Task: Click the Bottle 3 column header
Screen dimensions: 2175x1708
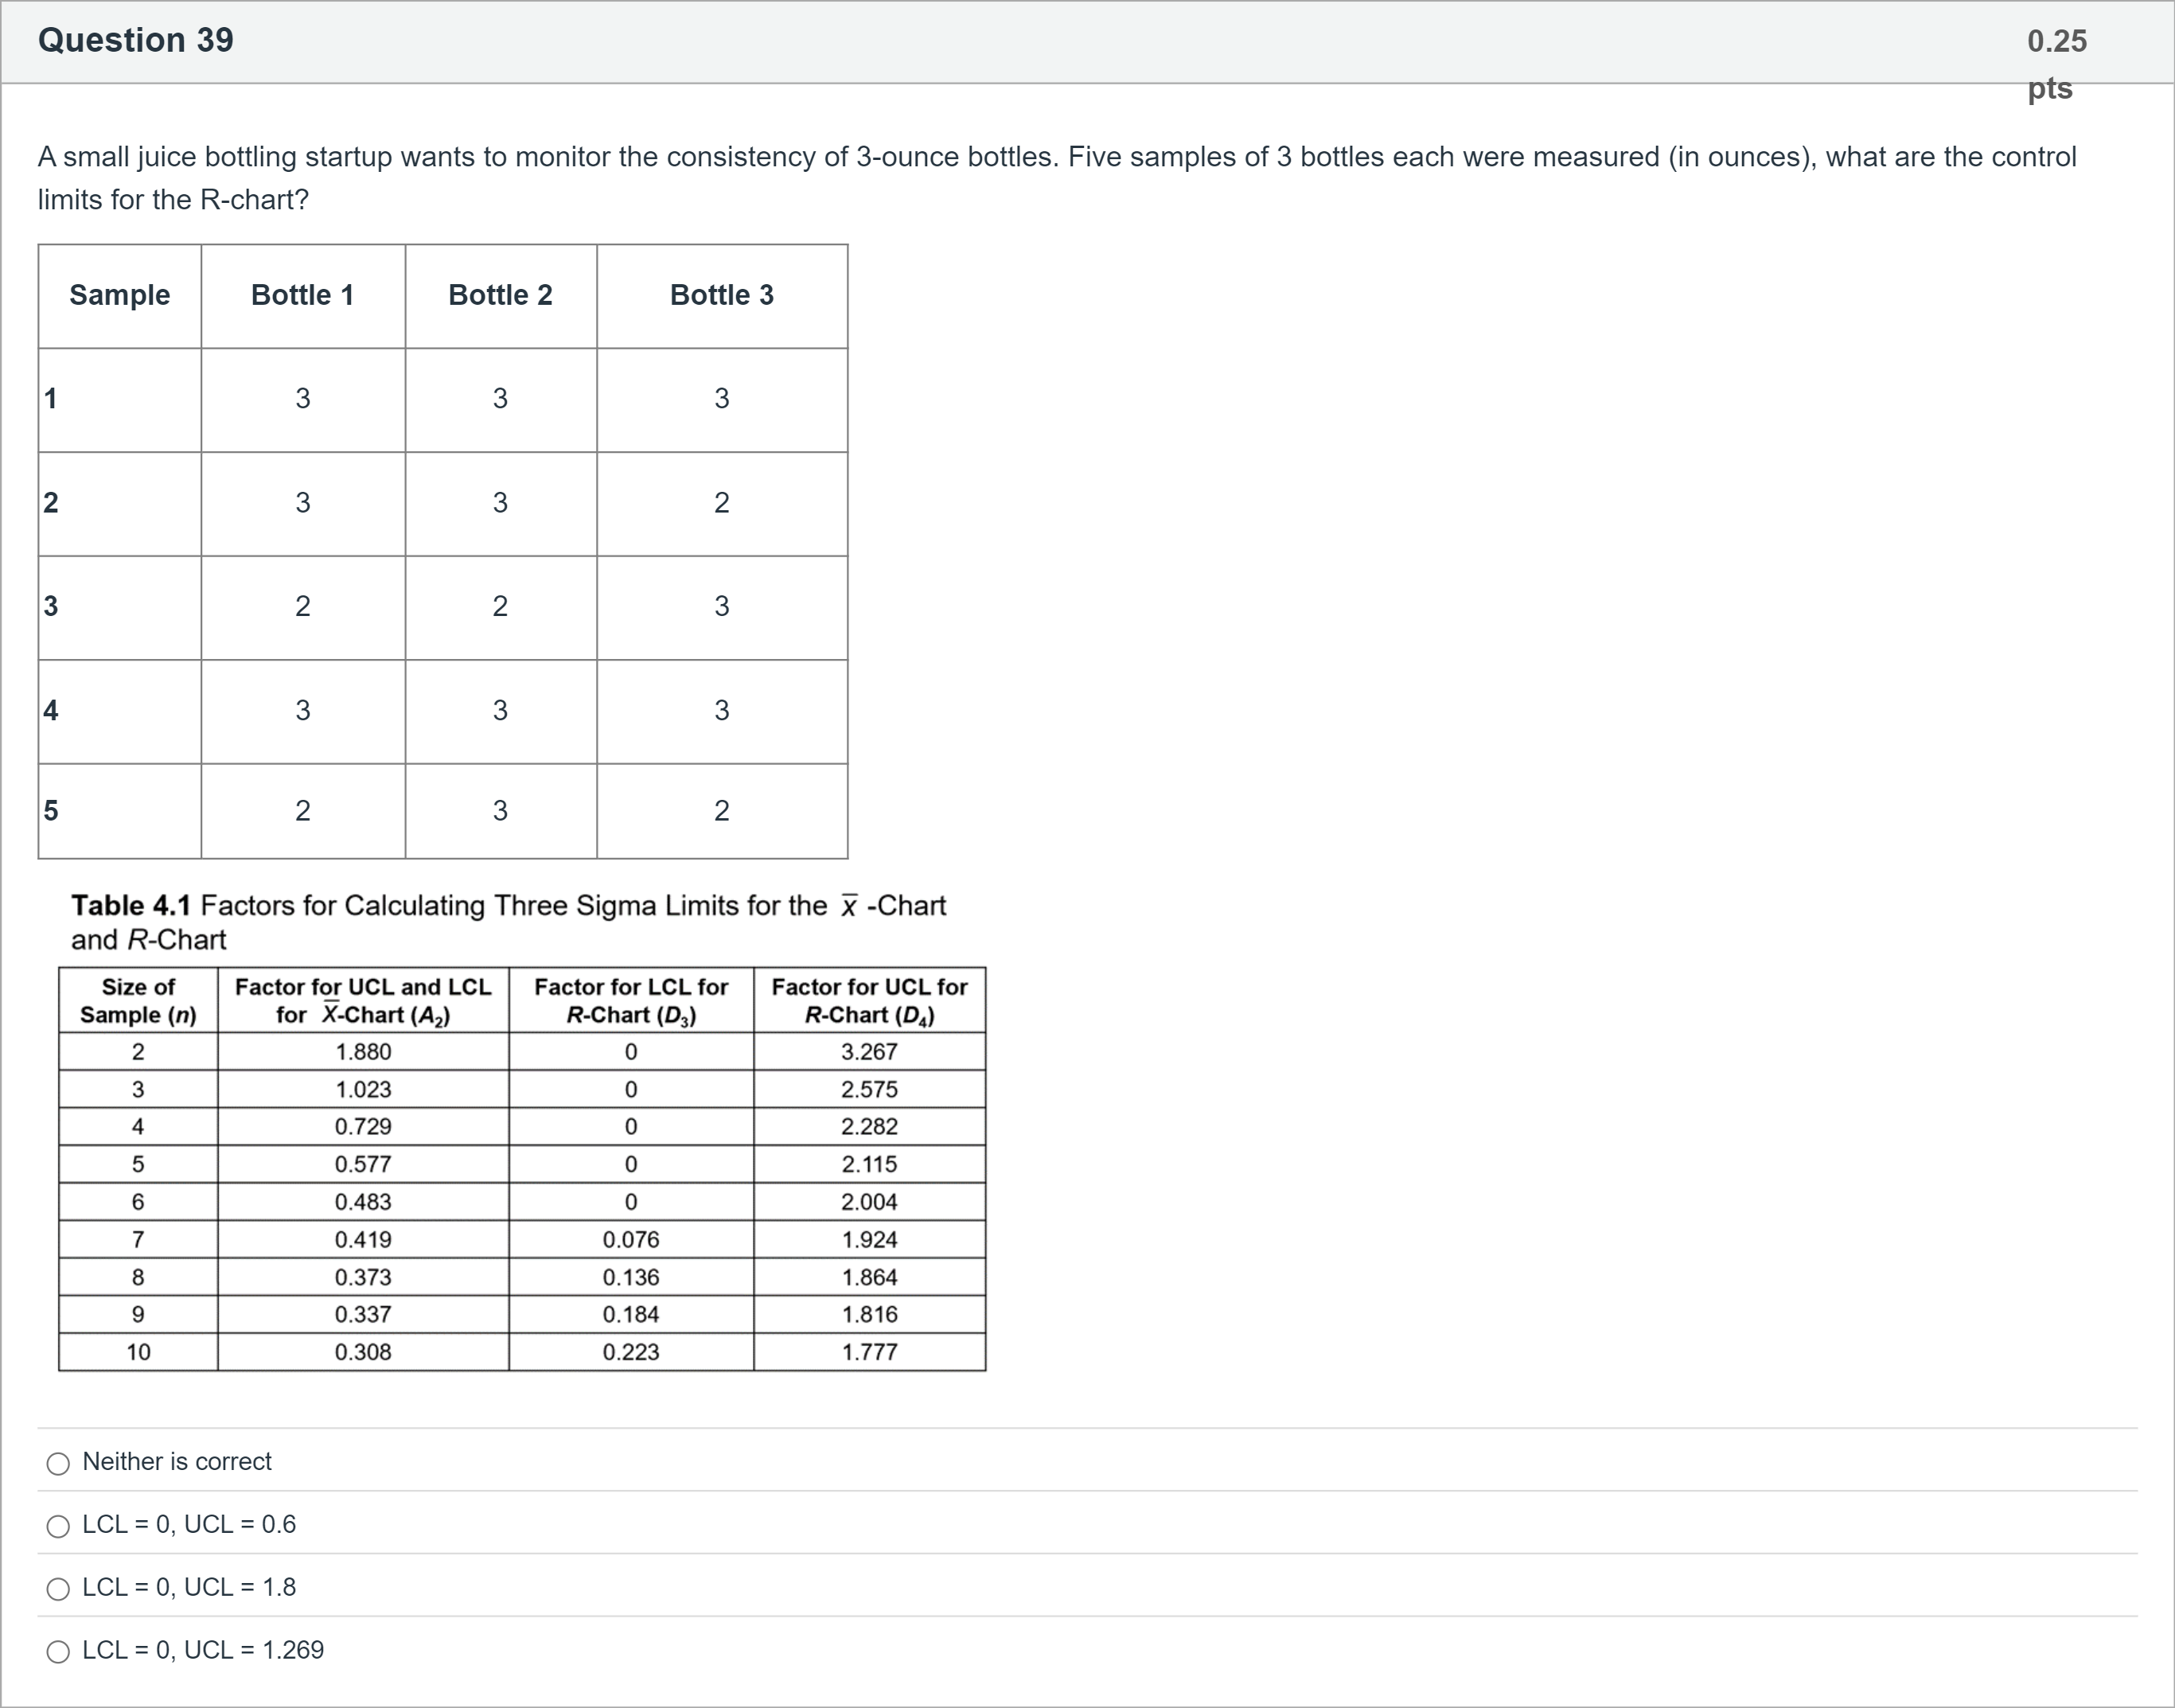Action: [721, 295]
